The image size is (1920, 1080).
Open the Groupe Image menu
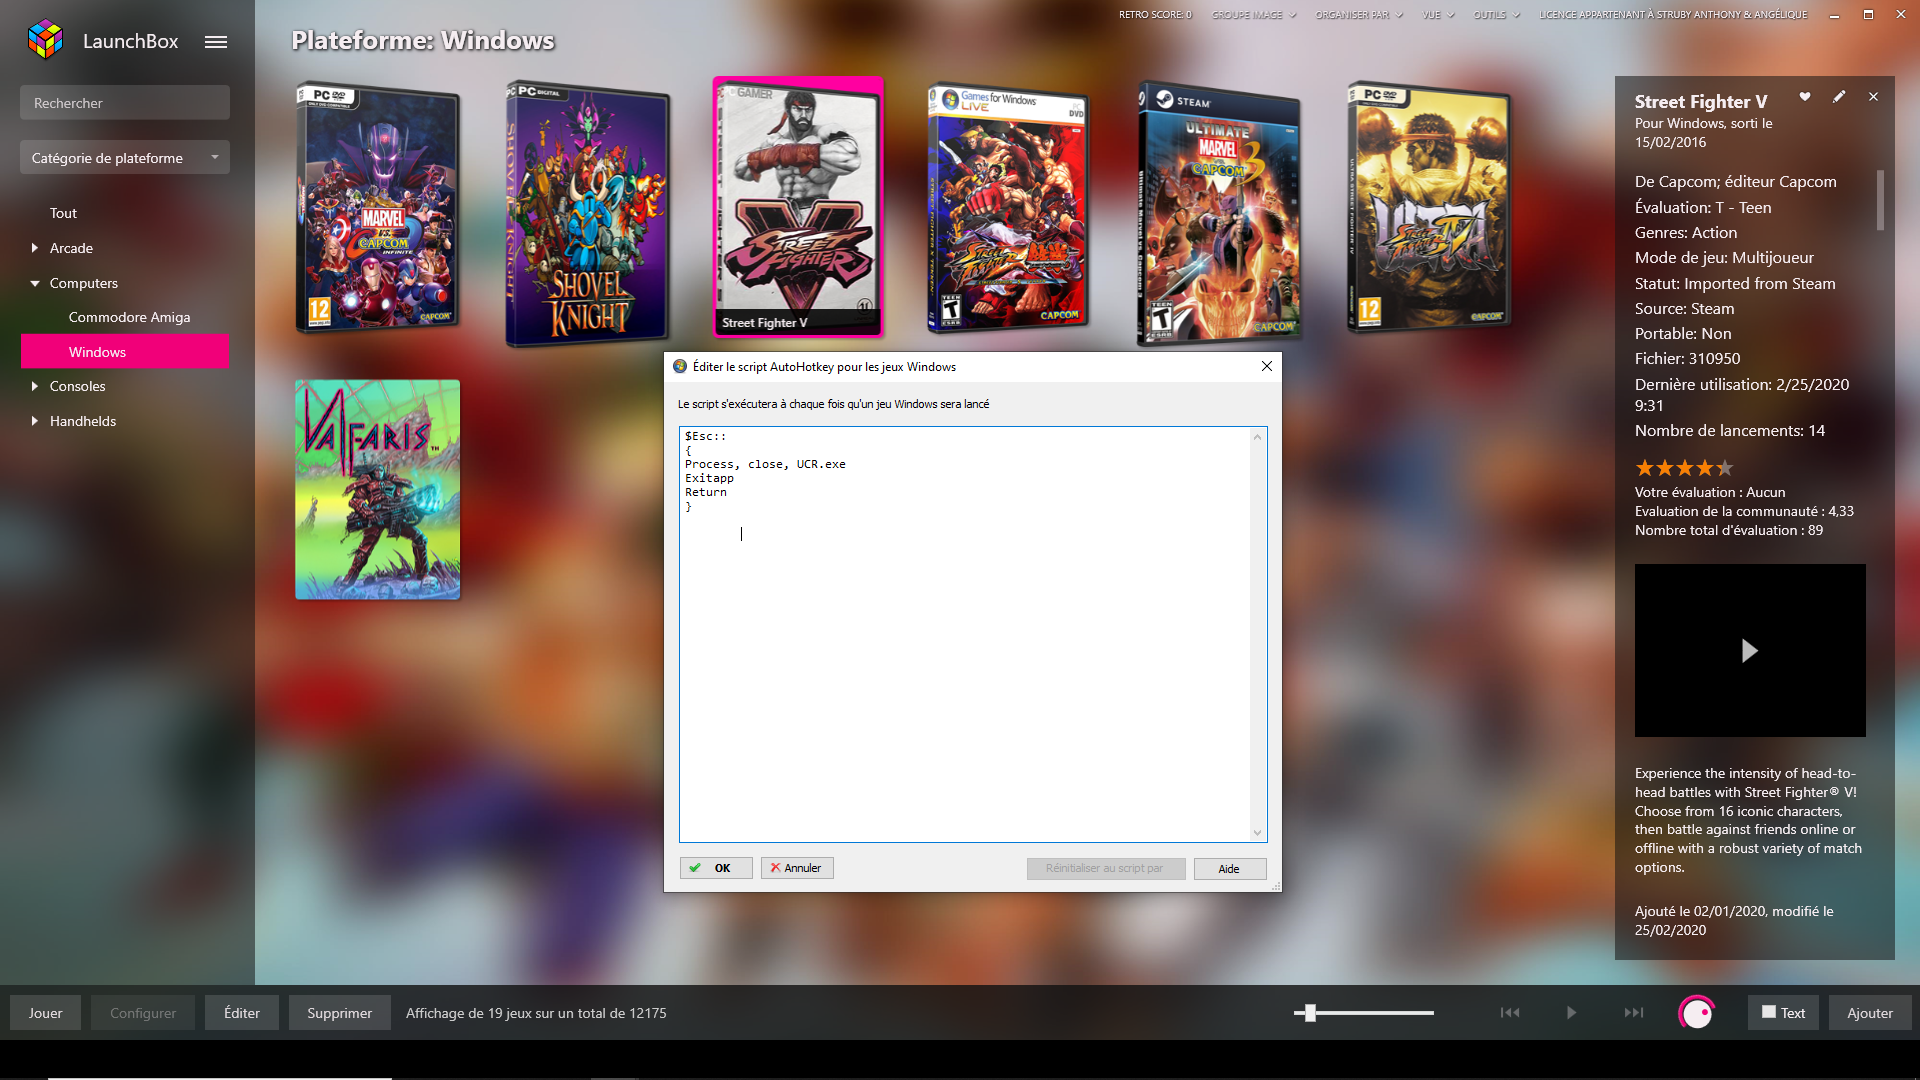[x=1254, y=15]
